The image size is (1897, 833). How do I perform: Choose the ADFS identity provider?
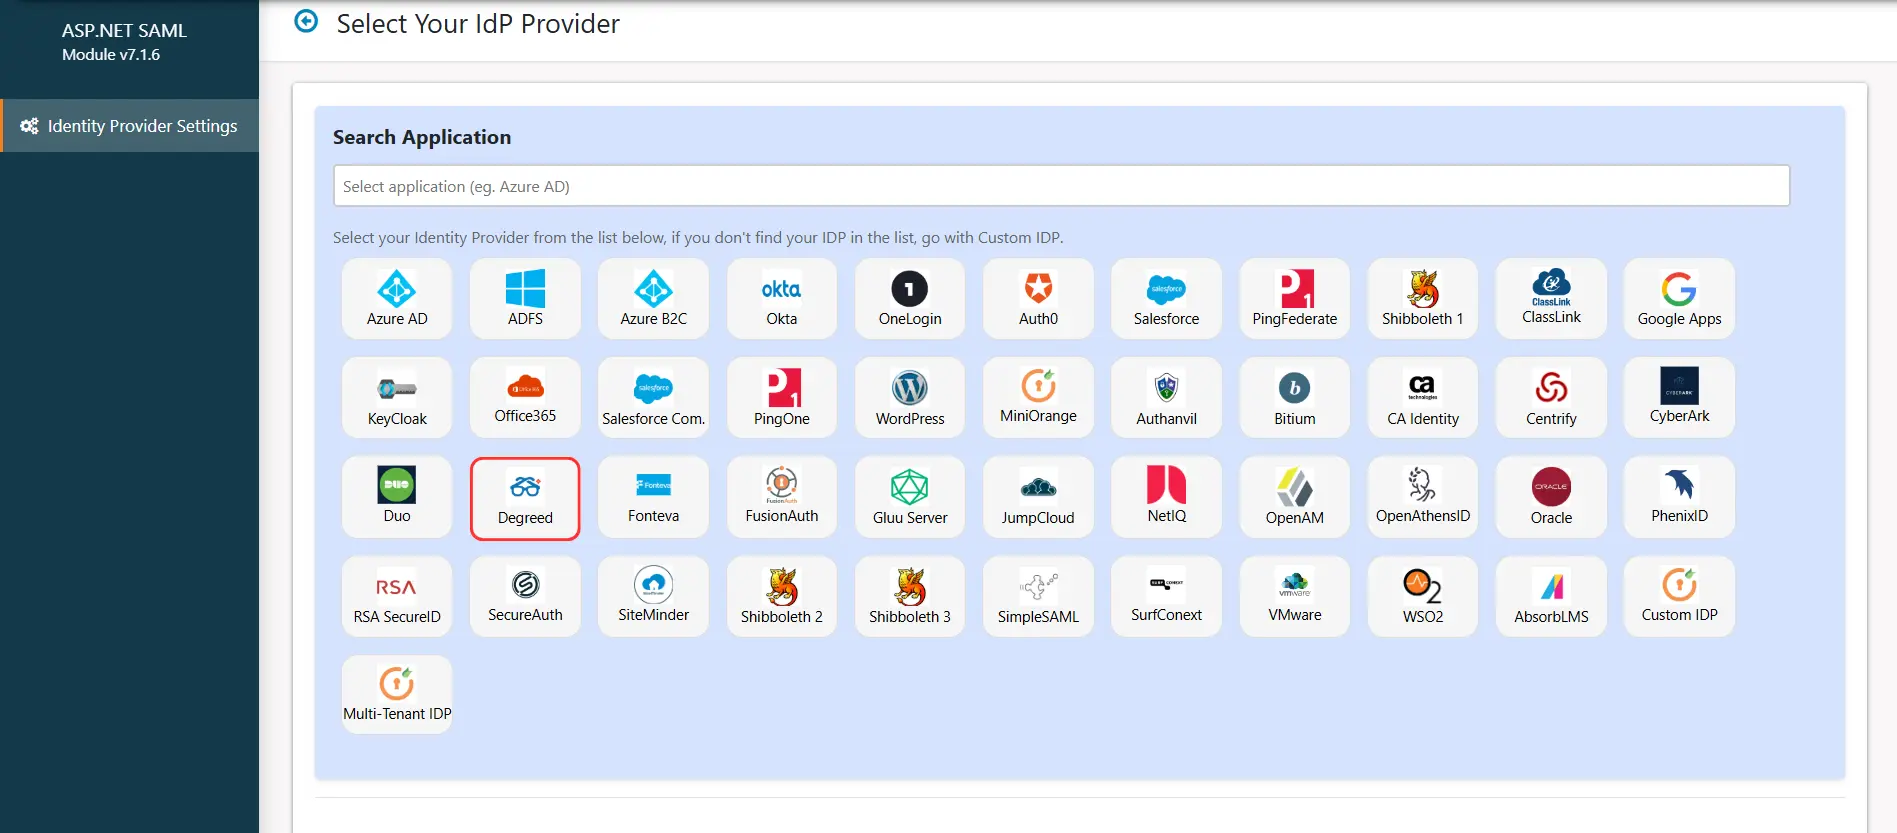click(525, 298)
